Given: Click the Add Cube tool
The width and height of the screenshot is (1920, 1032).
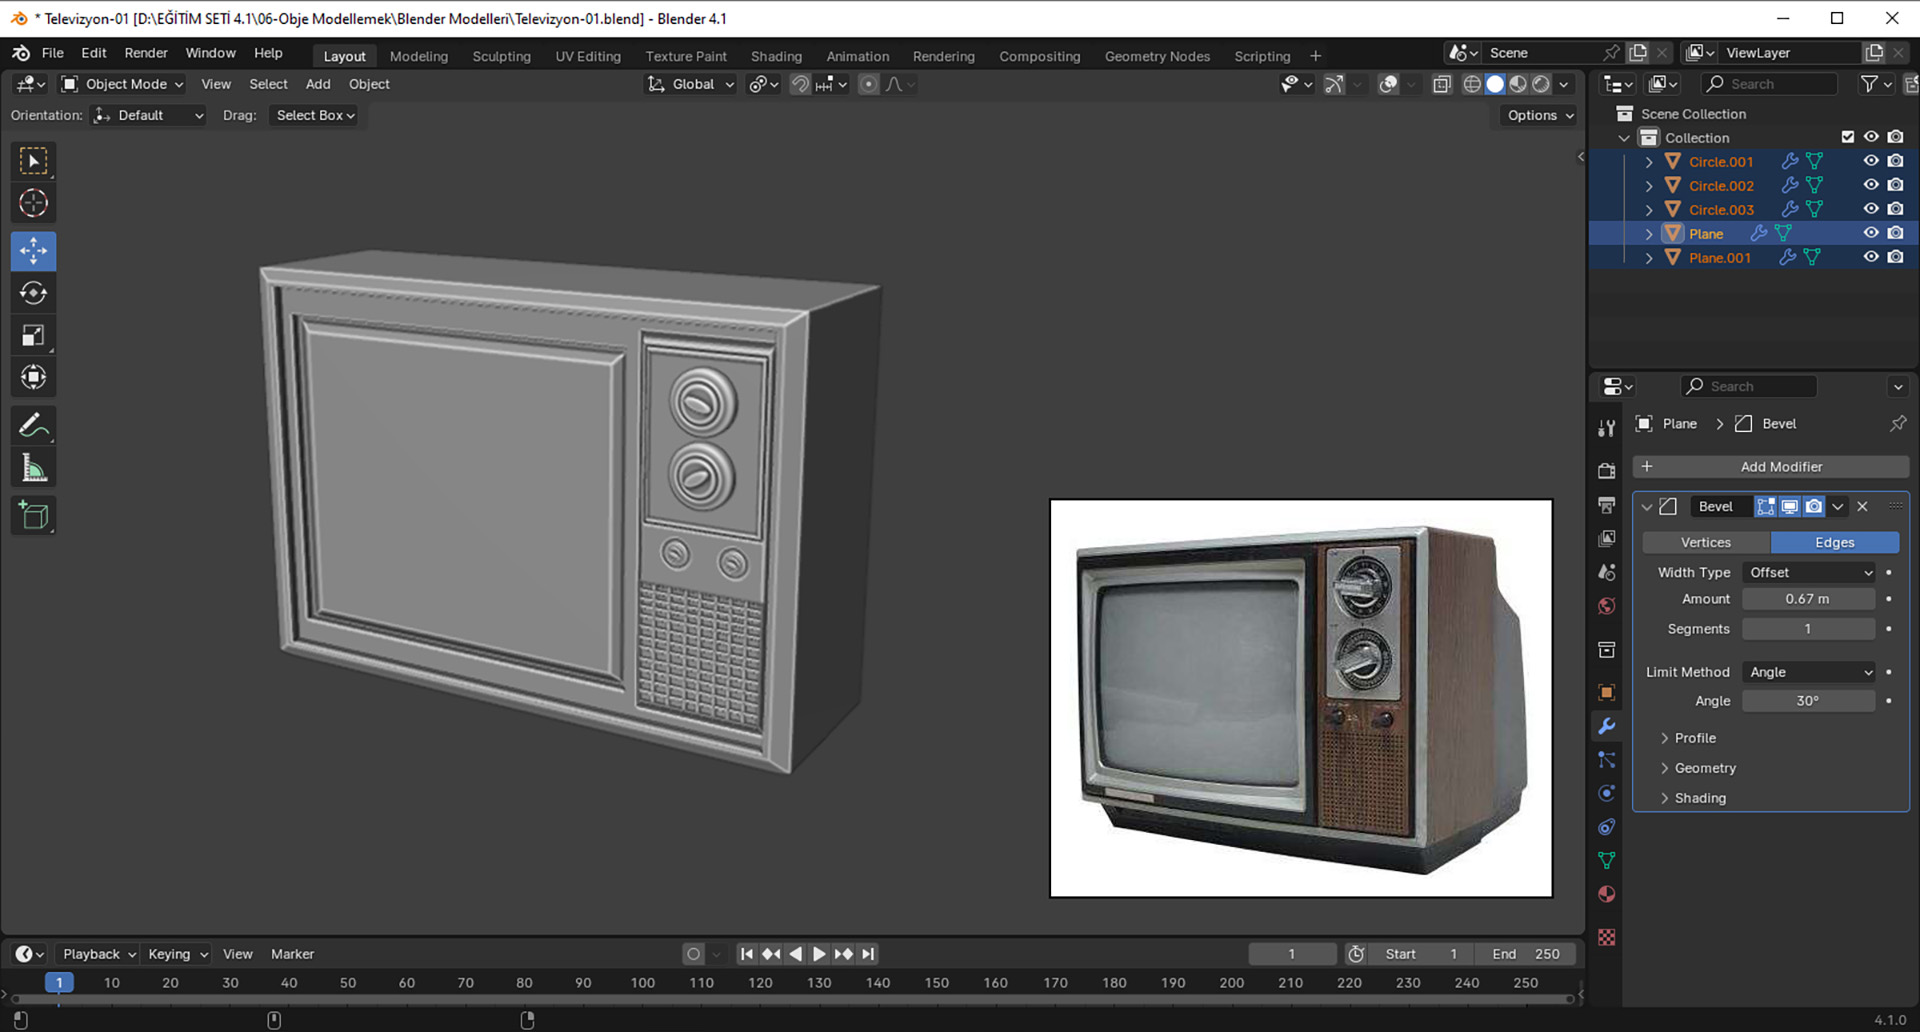Looking at the screenshot, I should coord(33,516).
